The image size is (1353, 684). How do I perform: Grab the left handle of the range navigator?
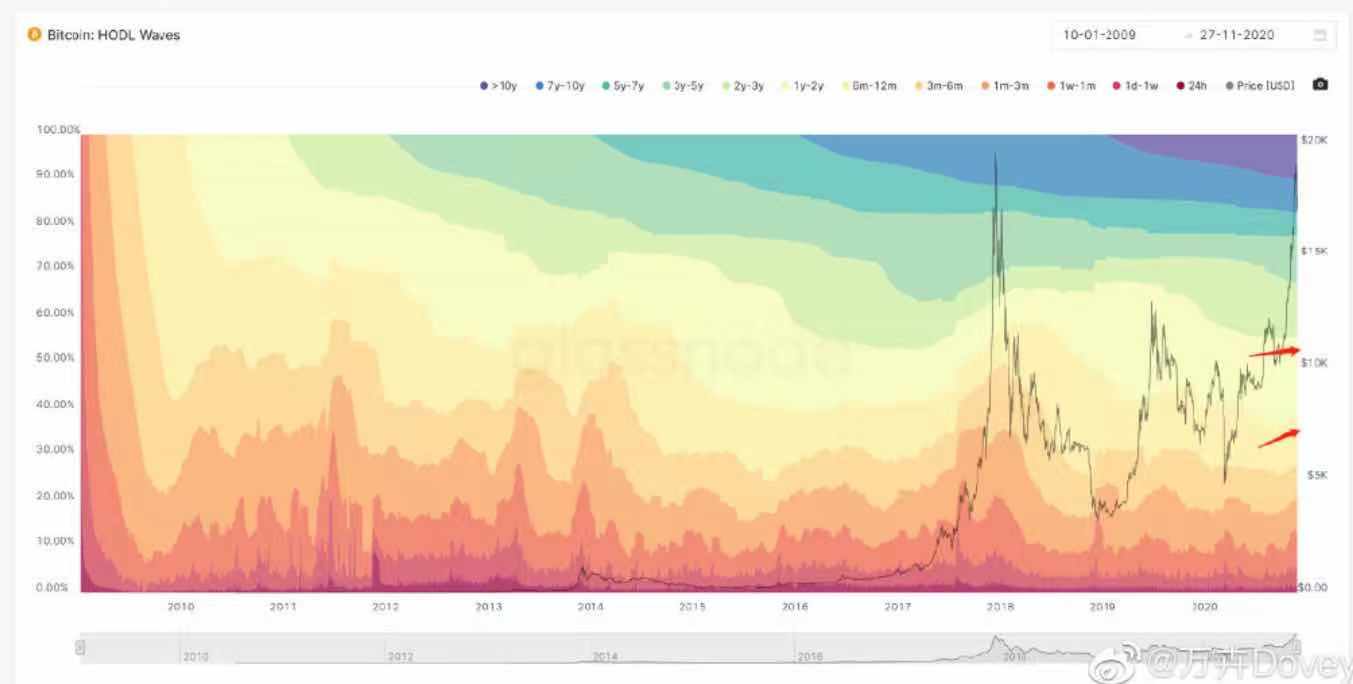pos(80,648)
